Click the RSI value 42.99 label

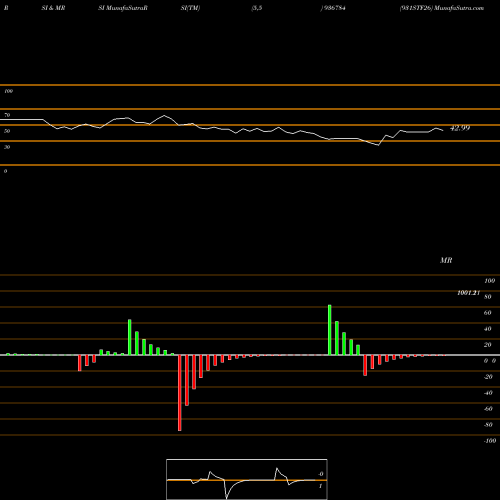[x=460, y=128]
